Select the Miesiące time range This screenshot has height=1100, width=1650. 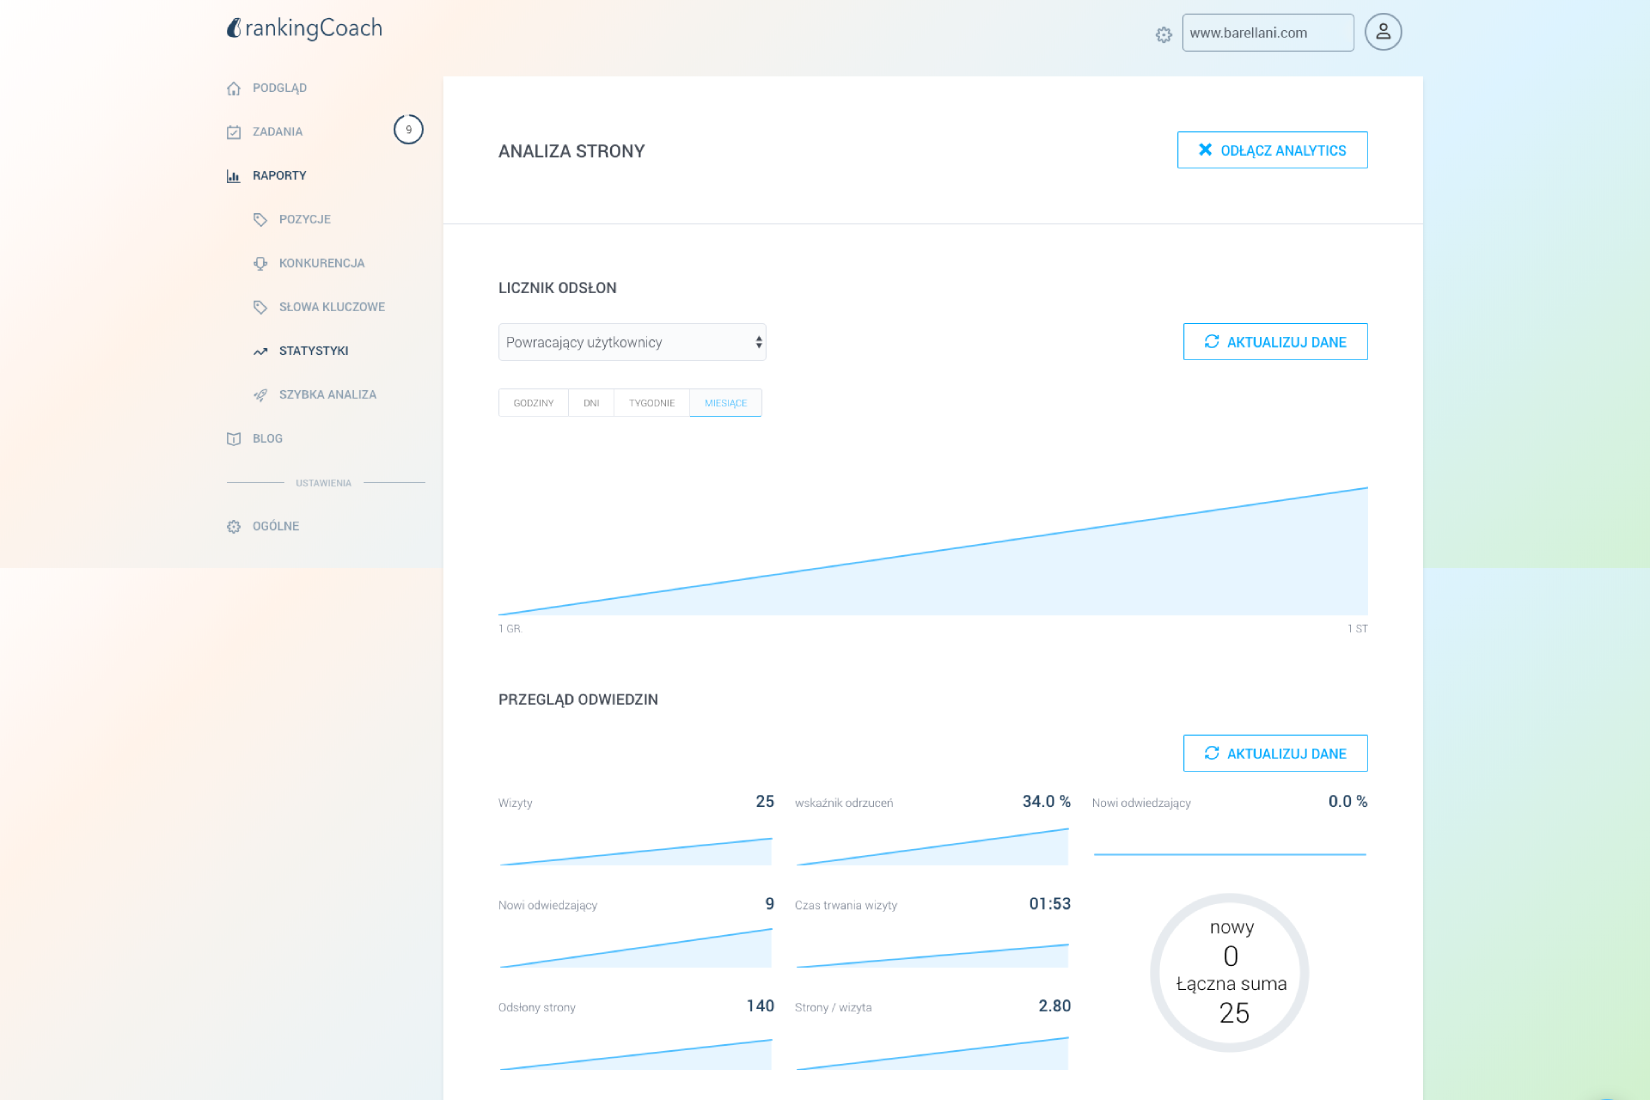[x=725, y=403]
